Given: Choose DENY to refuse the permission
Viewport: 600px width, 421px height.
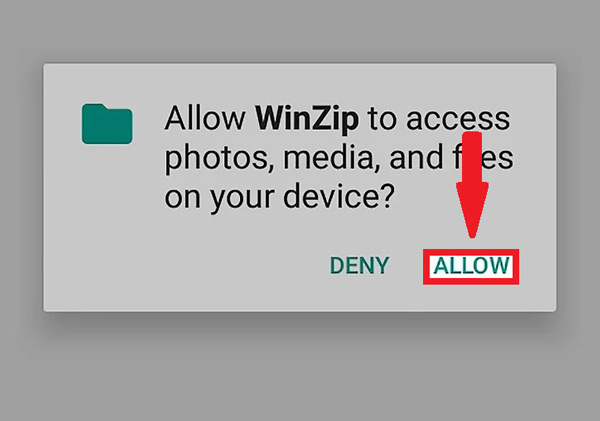Looking at the screenshot, I should coord(359,266).
